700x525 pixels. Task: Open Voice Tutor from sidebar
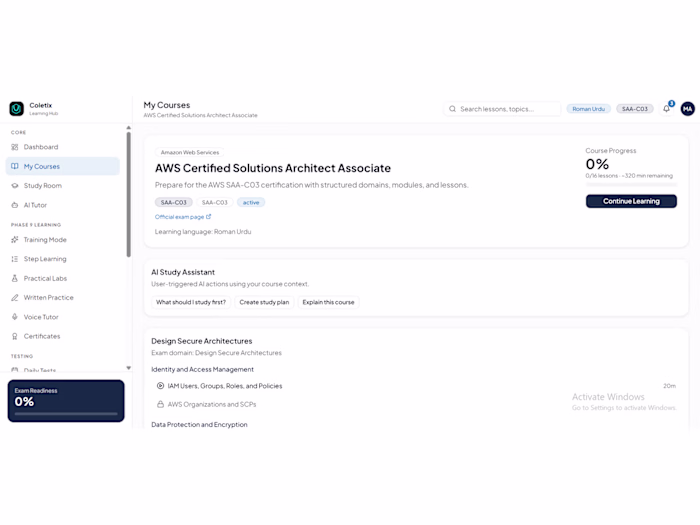(62, 317)
